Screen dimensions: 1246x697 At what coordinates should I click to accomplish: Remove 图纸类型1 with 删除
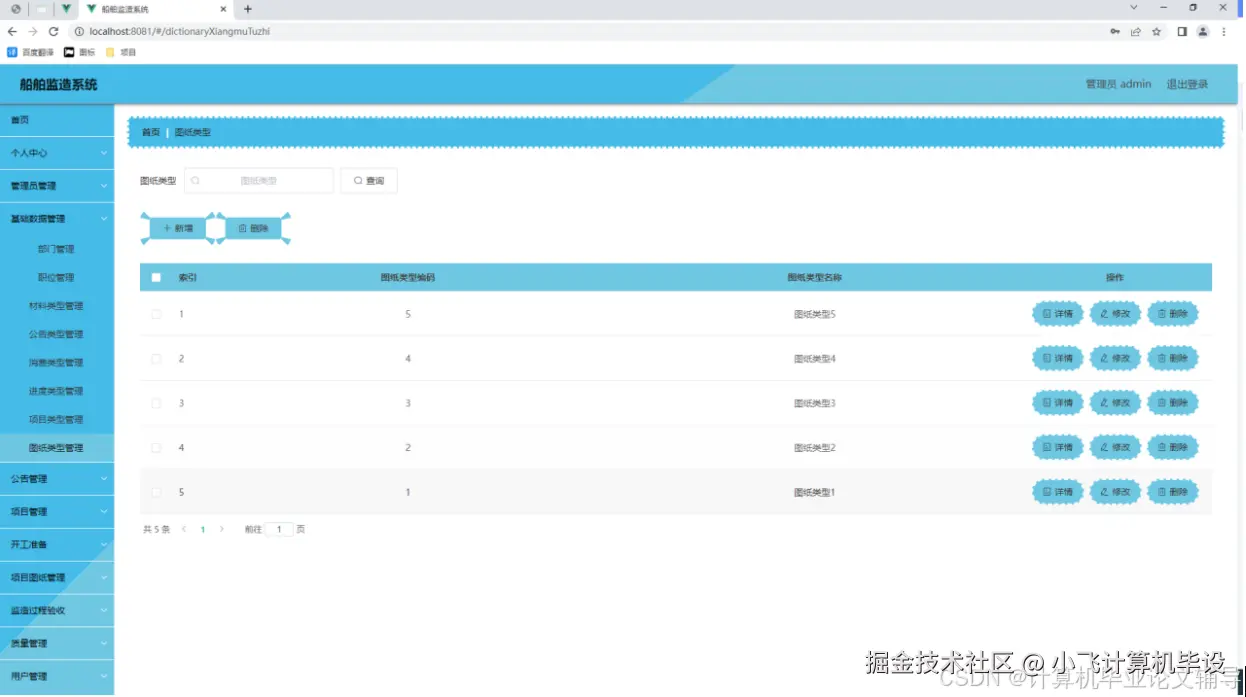click(1173, 492)
